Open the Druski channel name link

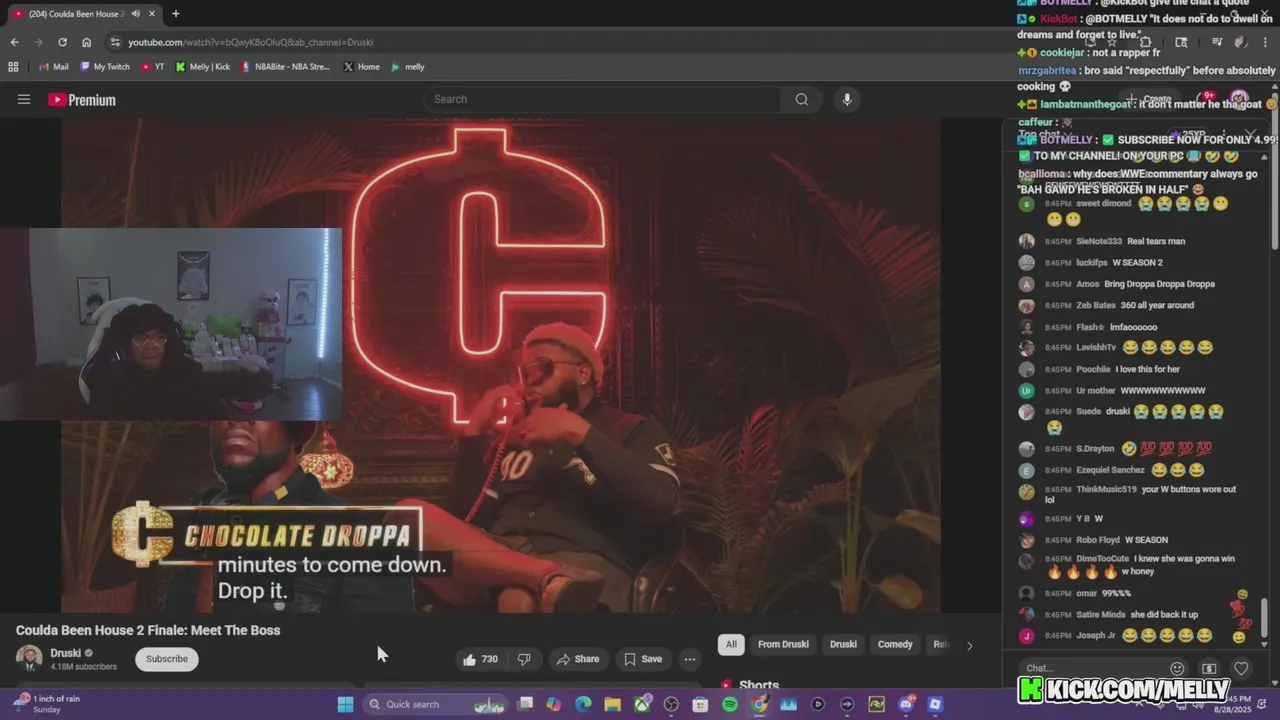pos(66,653)
